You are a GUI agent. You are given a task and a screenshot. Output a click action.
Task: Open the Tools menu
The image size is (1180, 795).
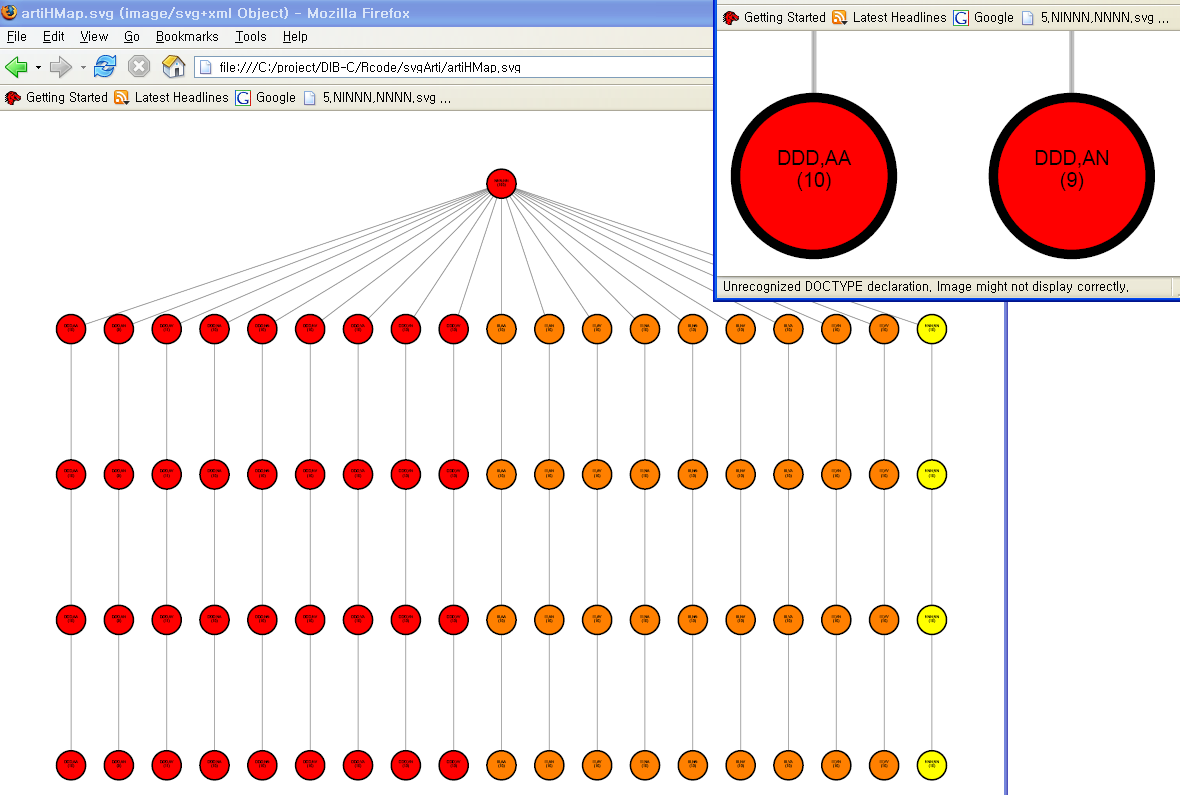tap(251, 36)
